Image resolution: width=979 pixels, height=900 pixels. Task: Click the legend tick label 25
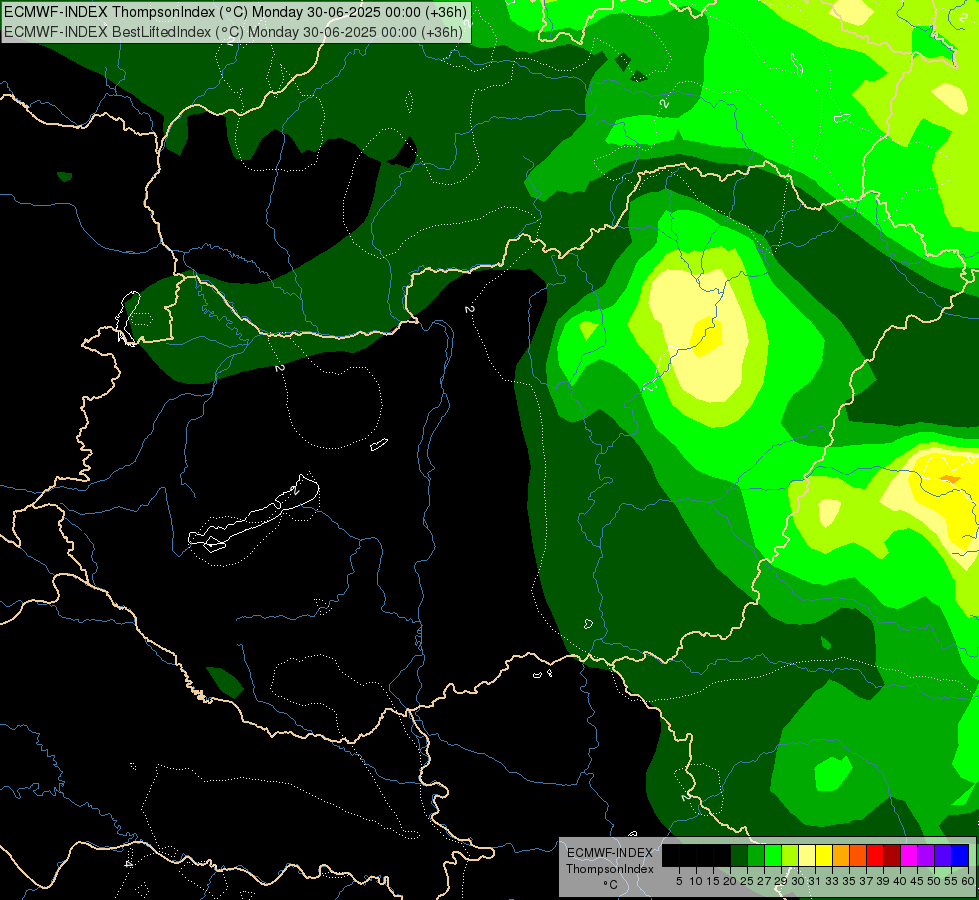pos(747,881)
